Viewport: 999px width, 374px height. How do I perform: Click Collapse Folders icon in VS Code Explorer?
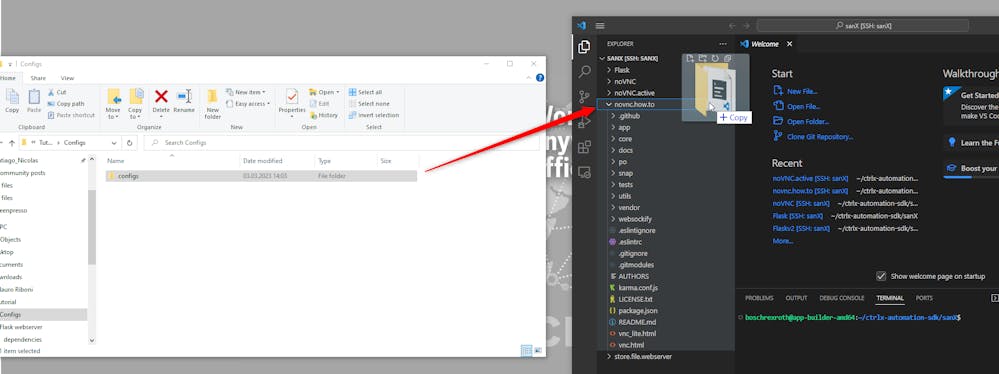pyautogui.click(x=727, y=59)
